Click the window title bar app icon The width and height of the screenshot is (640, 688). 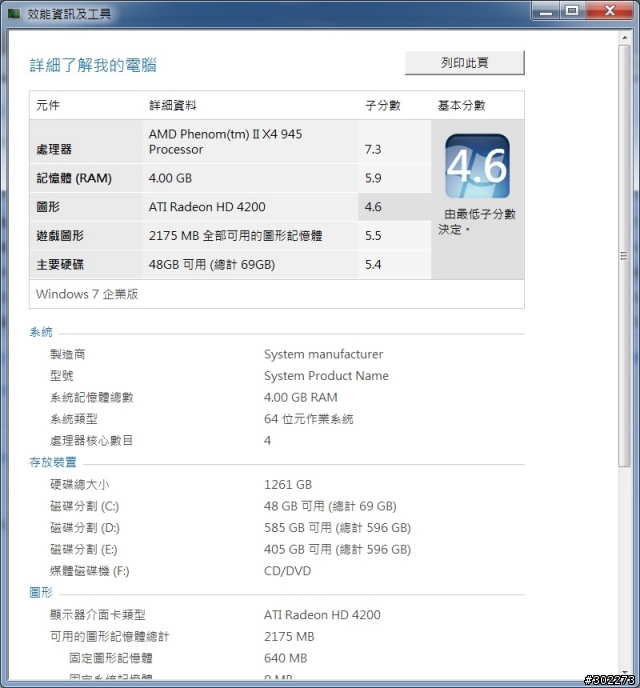(x=14, y=14)
